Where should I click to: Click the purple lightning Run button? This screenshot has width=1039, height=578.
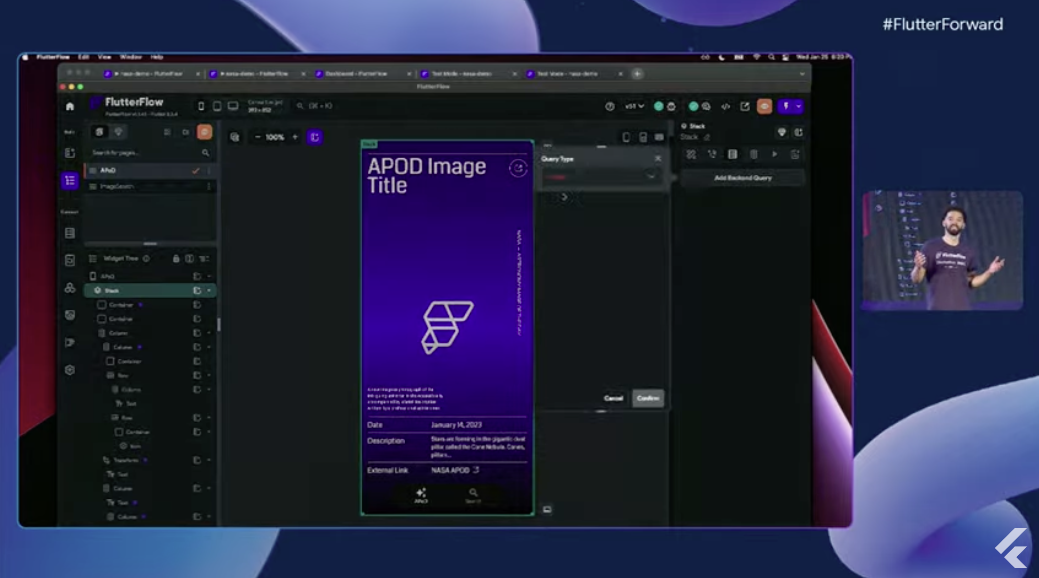tap(786, 106)
